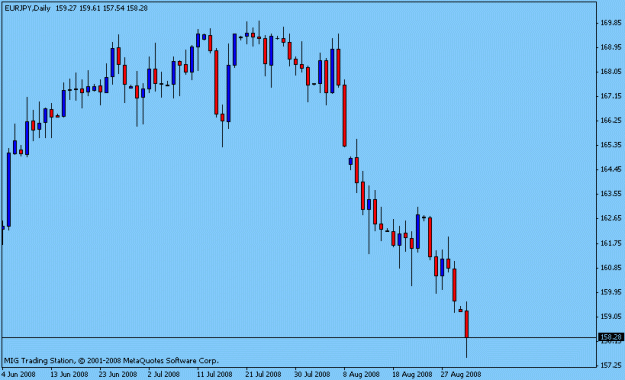Viewport: 625px width, 380px height.
Task: Click the EURJPY,Daily chart title
Action: [x=28, y=8]
